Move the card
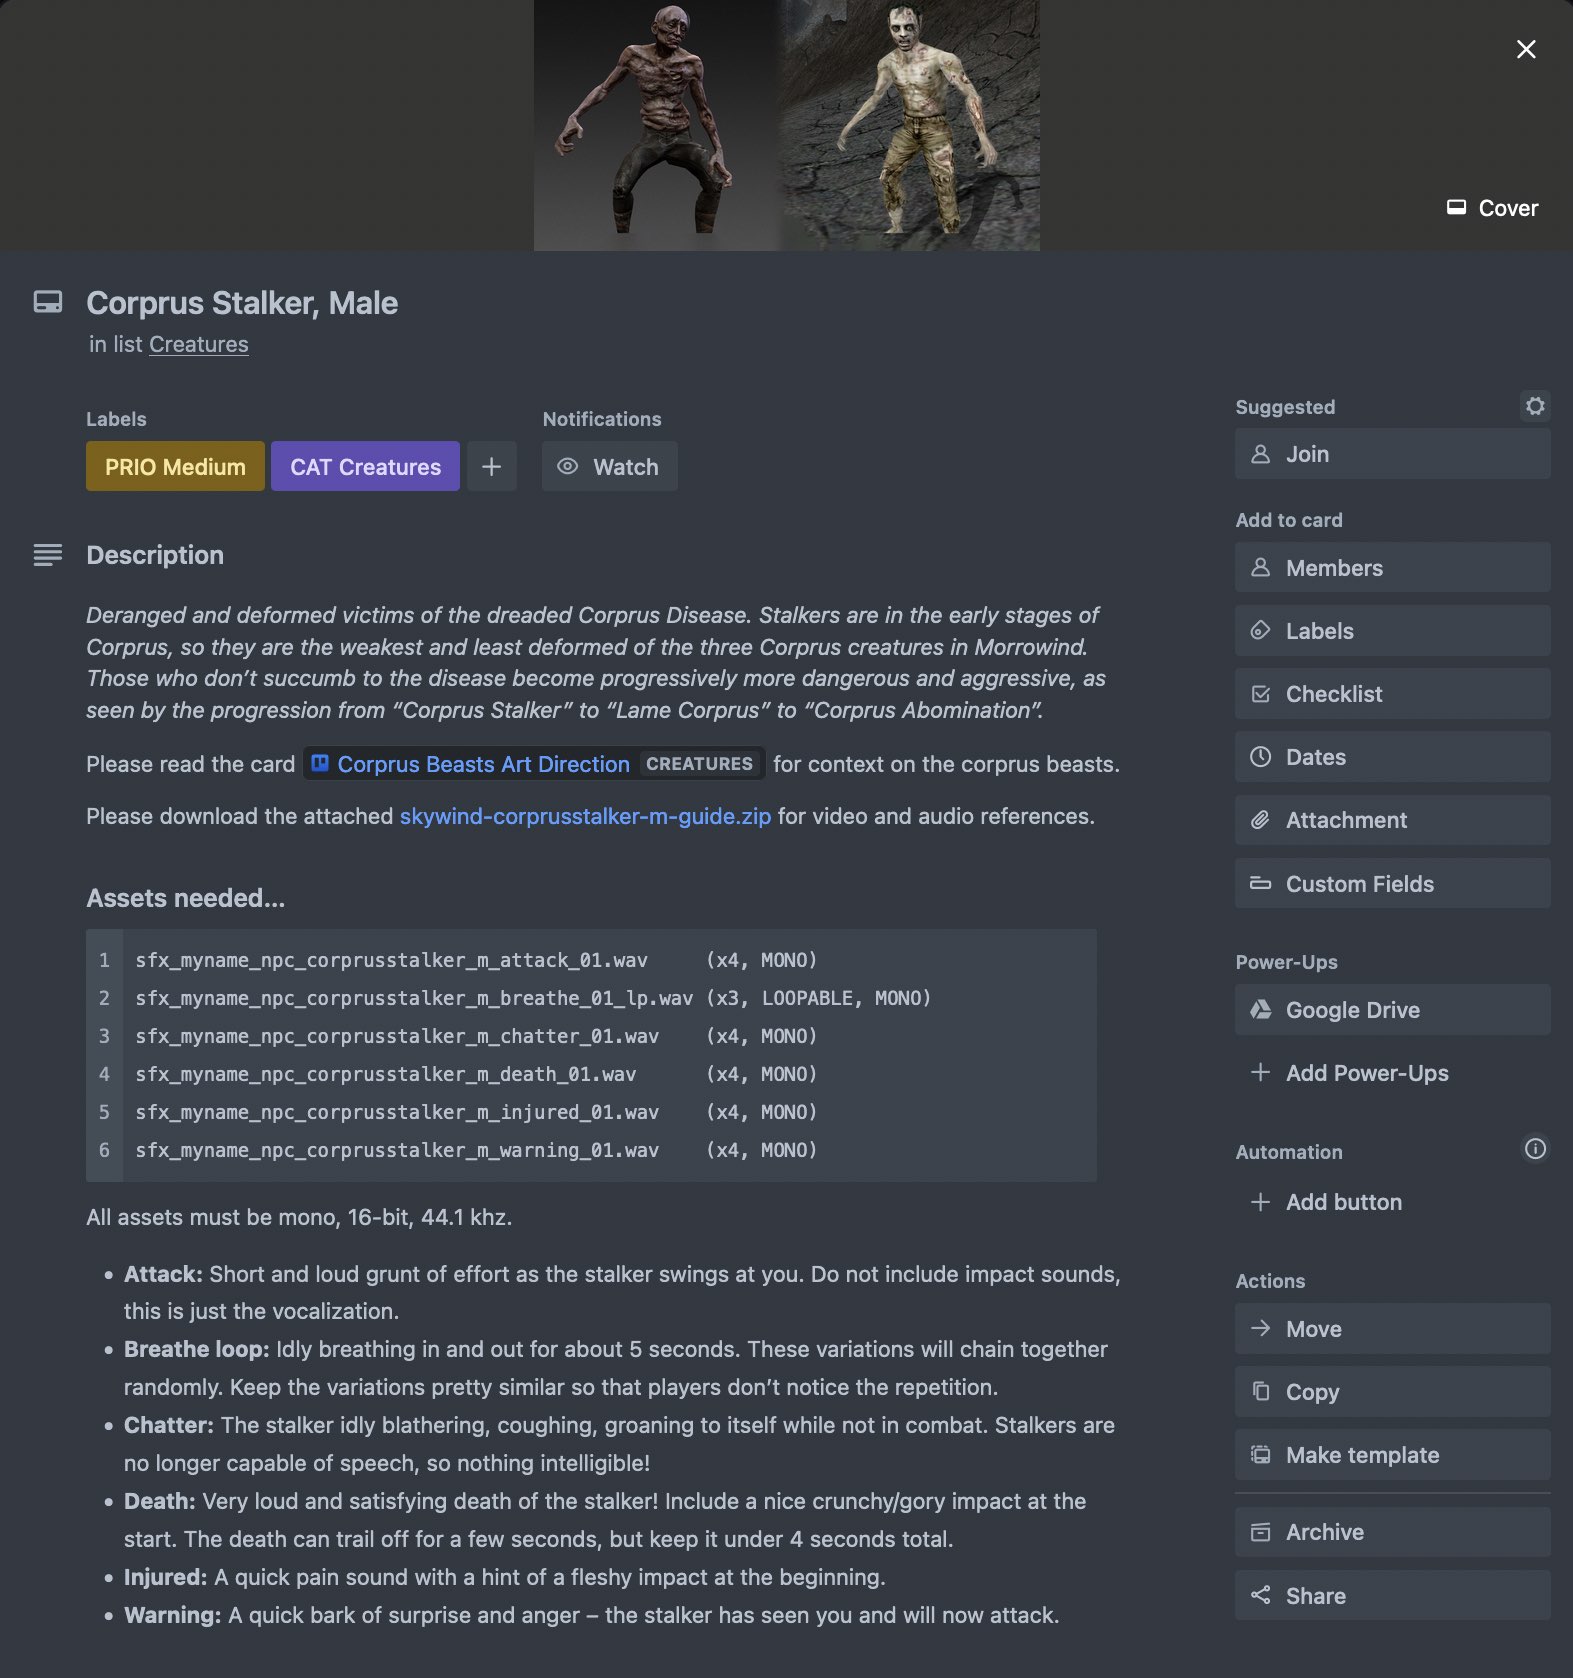1573x1678 pixels. point(1392,1329)
